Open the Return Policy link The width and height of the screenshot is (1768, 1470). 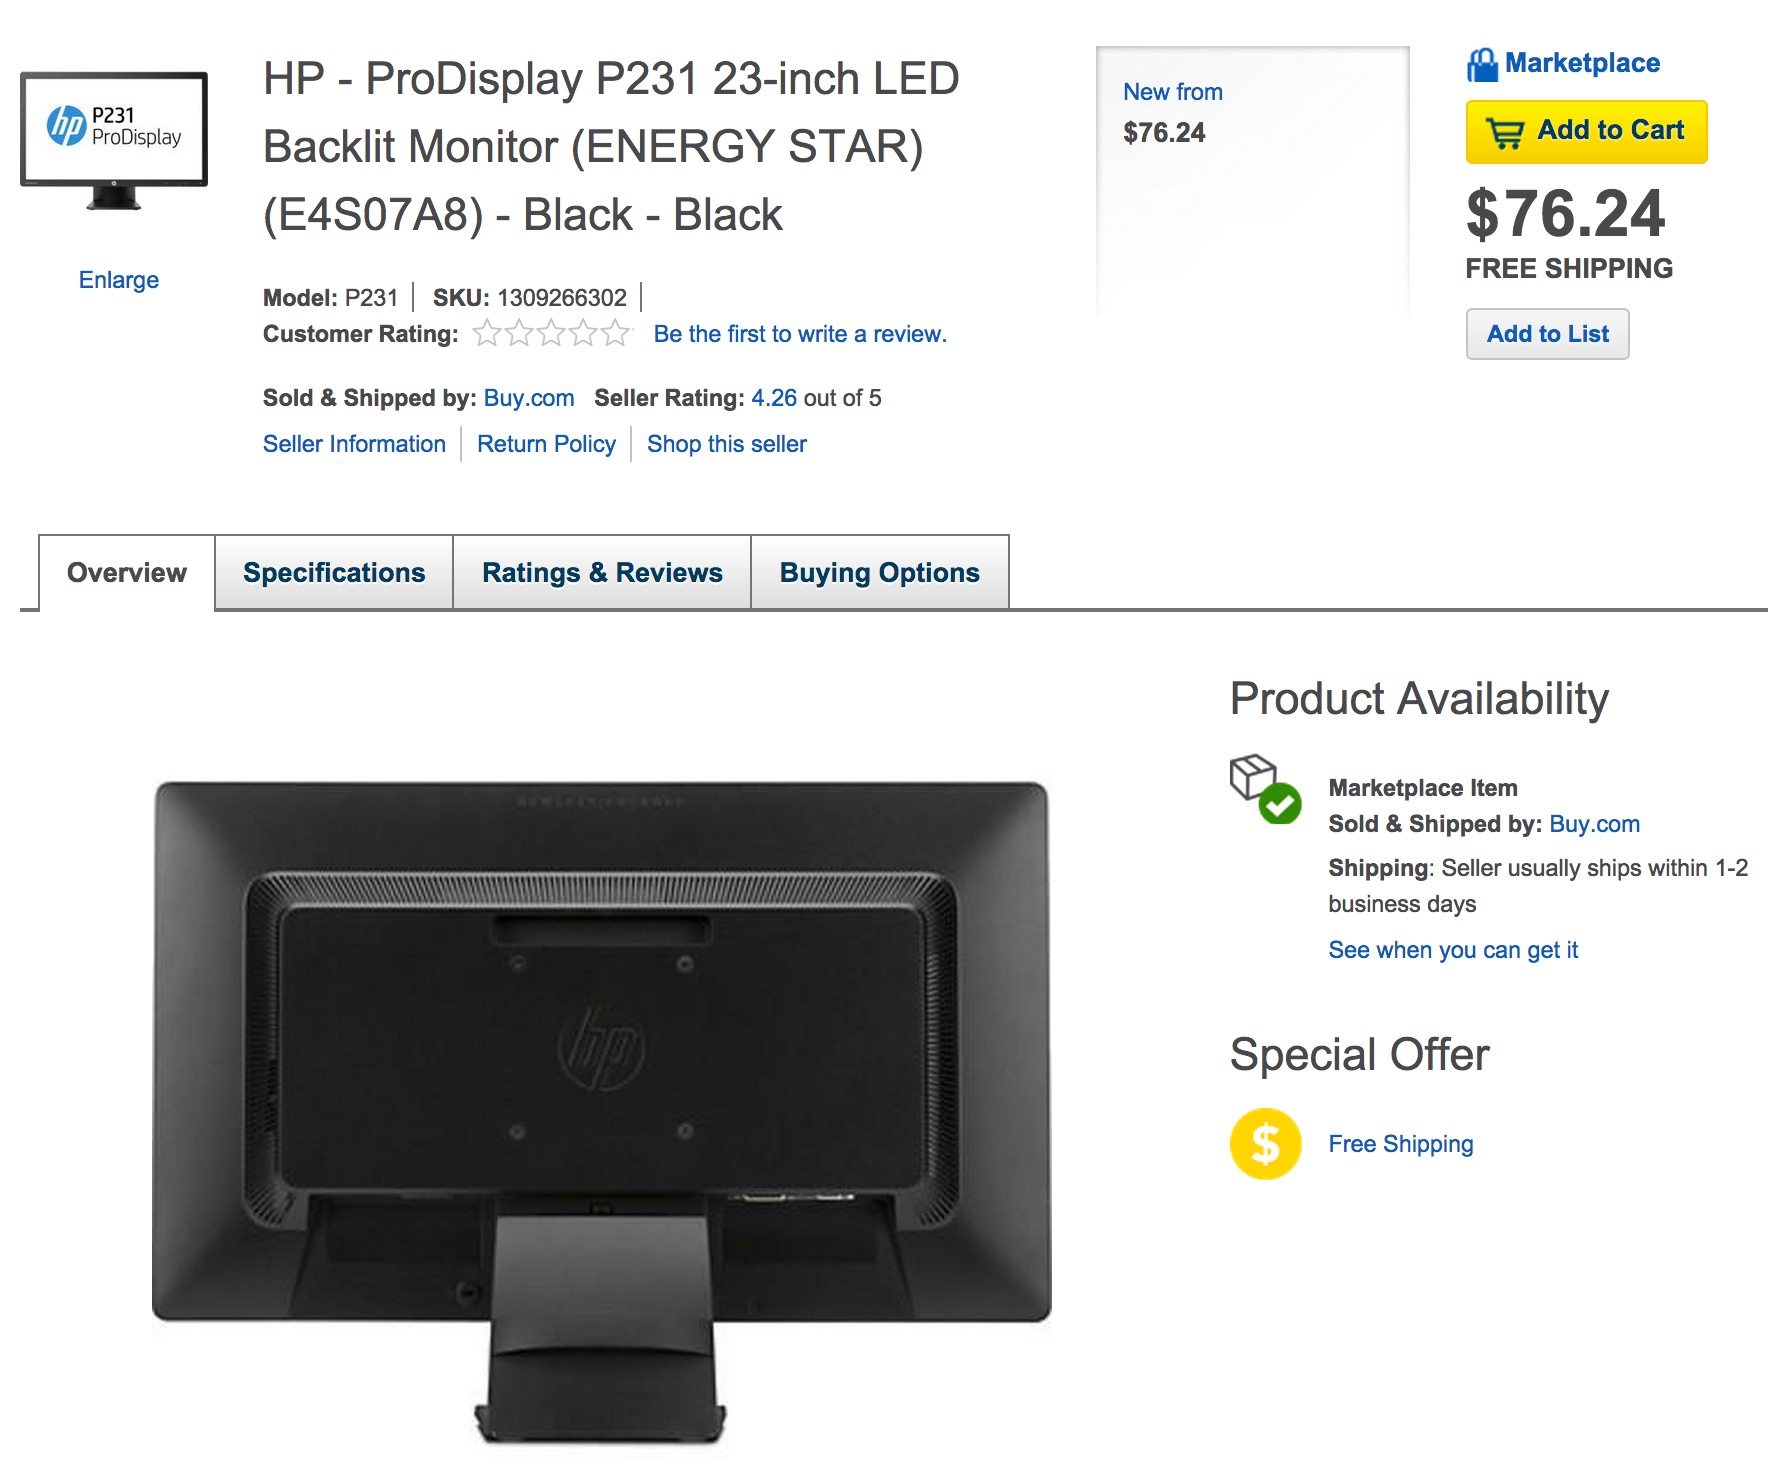(x=545, y=443)
